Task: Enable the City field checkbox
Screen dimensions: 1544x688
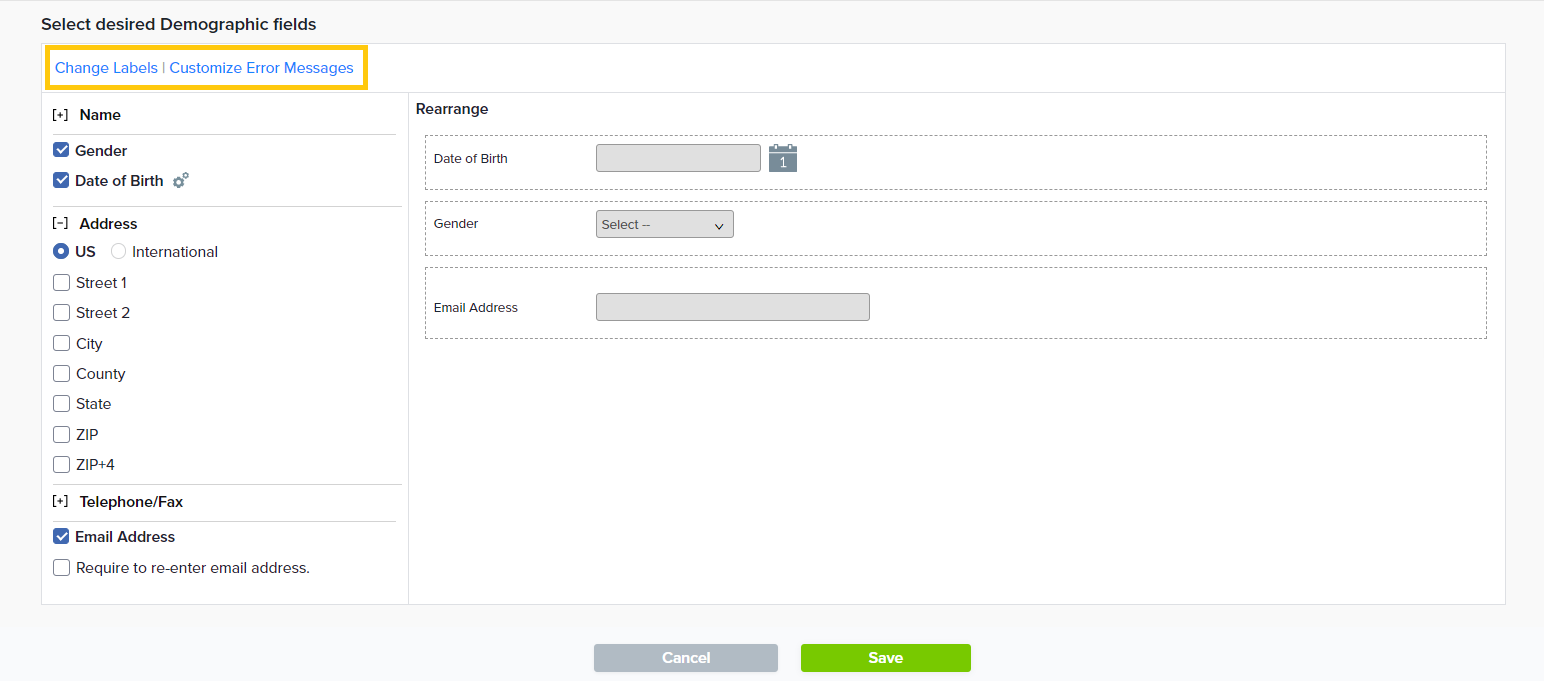Action: [62, 344]
